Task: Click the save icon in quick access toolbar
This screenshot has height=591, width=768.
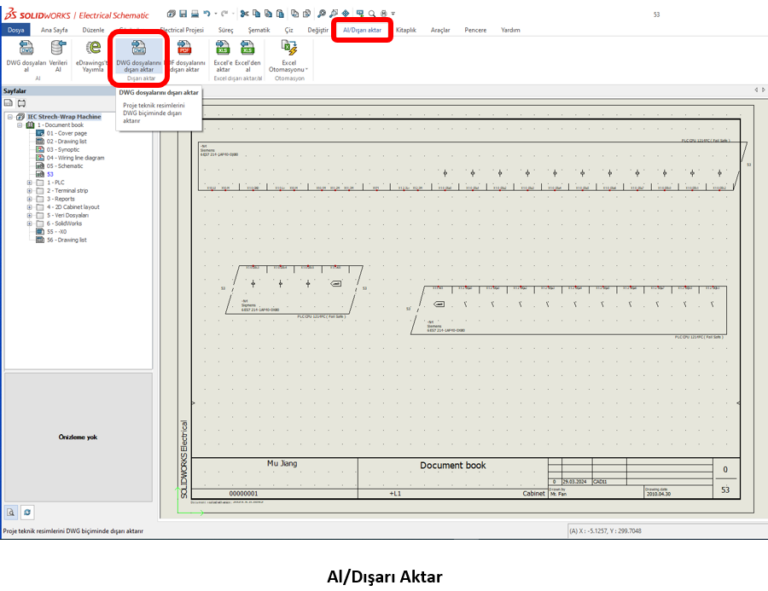Action: coord(182,15)
